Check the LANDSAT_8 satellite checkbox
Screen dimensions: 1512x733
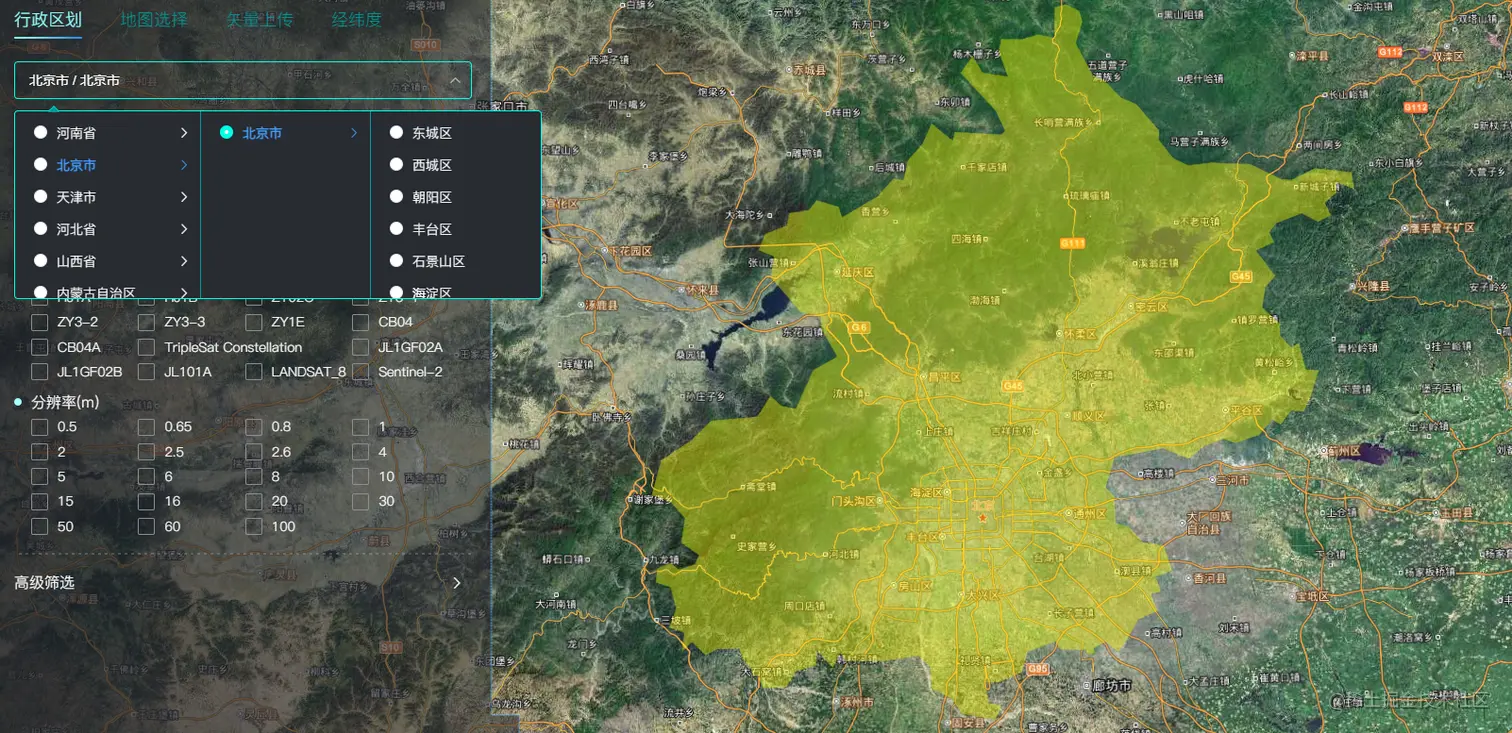pos(254,372)
